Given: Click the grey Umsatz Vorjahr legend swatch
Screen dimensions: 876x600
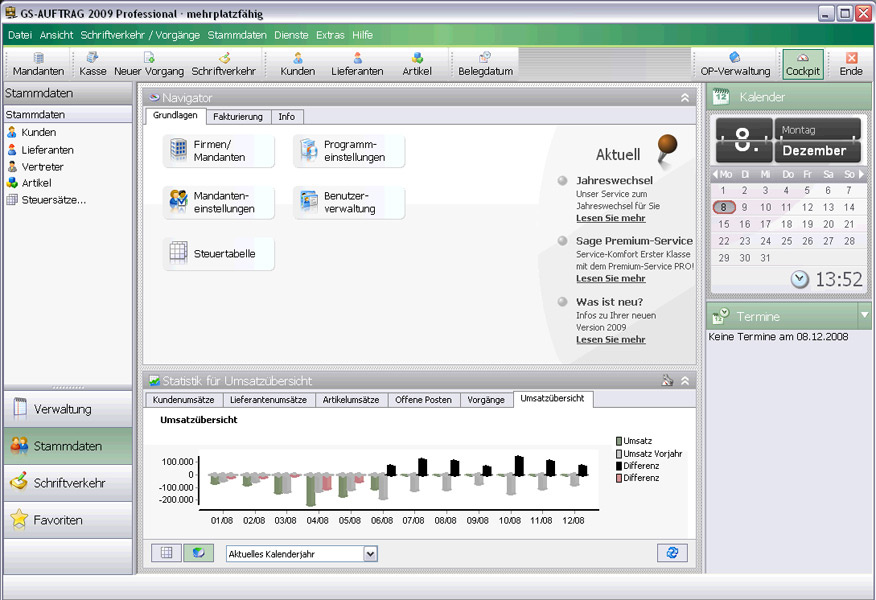Looking at the screenshot, I should pos(619,454).
